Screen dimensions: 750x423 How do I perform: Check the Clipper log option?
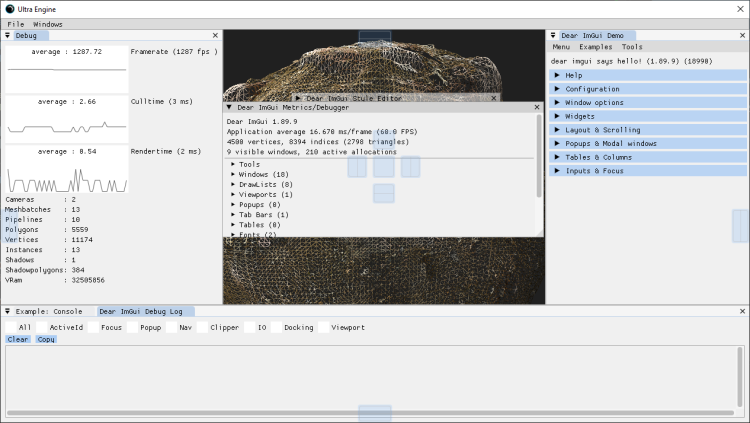[202, 327]
